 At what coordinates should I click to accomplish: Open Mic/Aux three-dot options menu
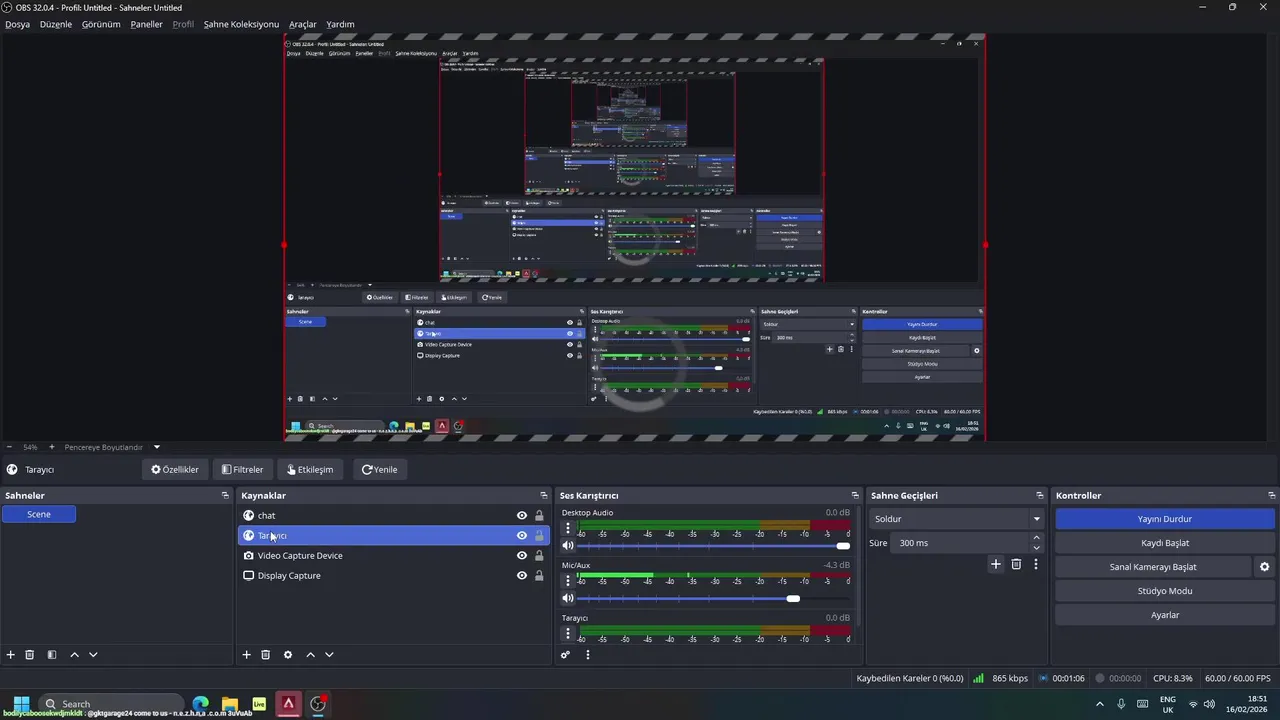568,581
